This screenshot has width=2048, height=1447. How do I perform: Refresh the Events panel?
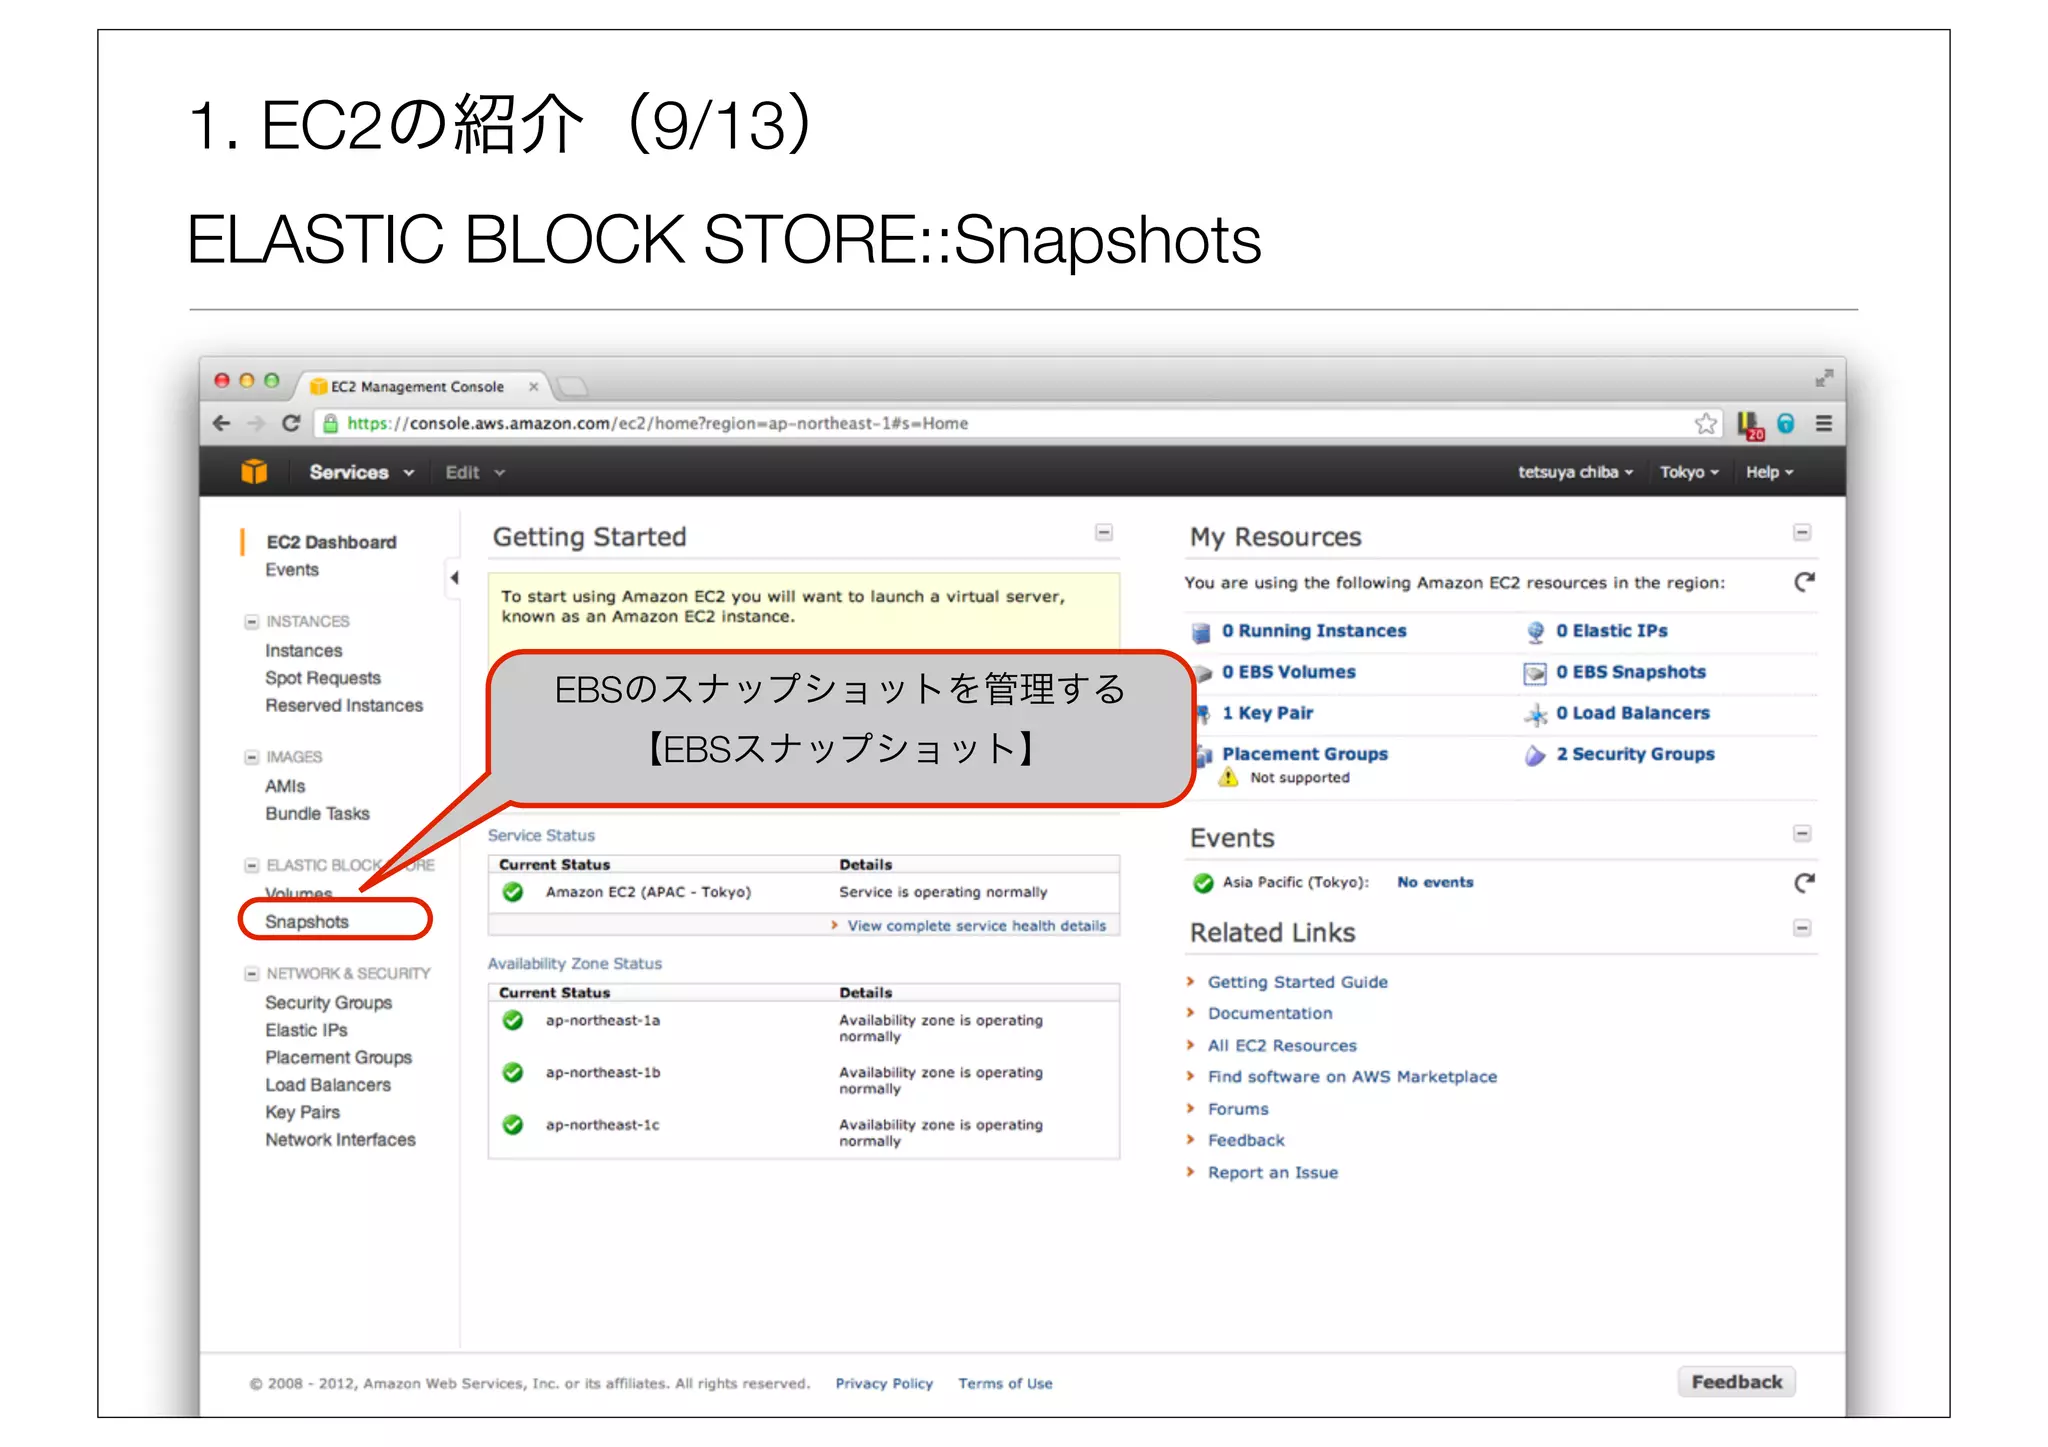click(x=1804, y=883)
